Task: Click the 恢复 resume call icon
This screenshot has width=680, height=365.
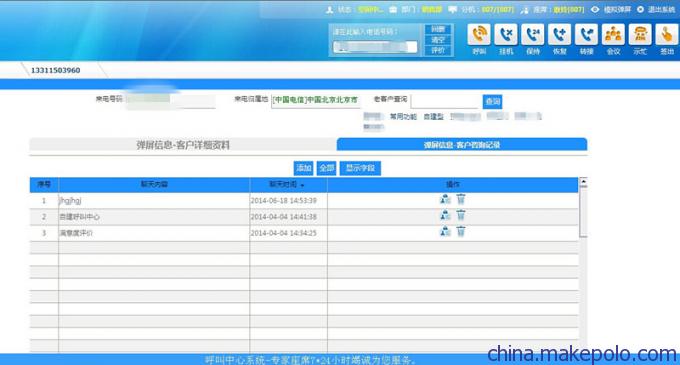Action: tap(559, 34)
